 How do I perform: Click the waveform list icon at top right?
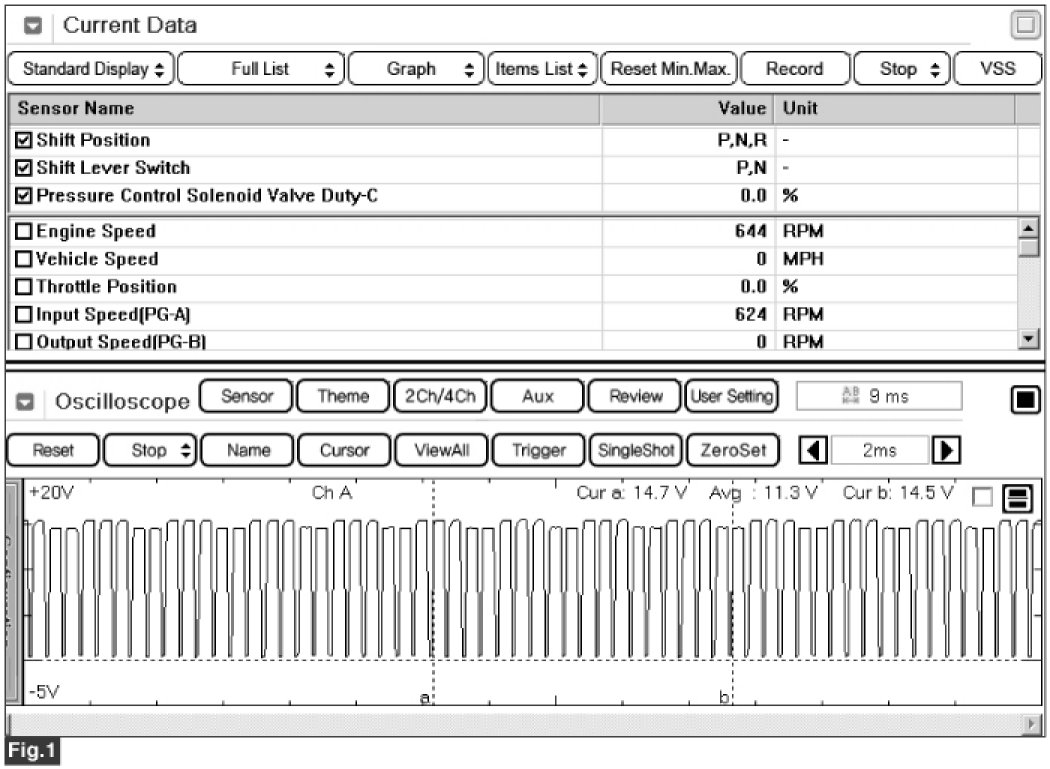click(1018, 498)
